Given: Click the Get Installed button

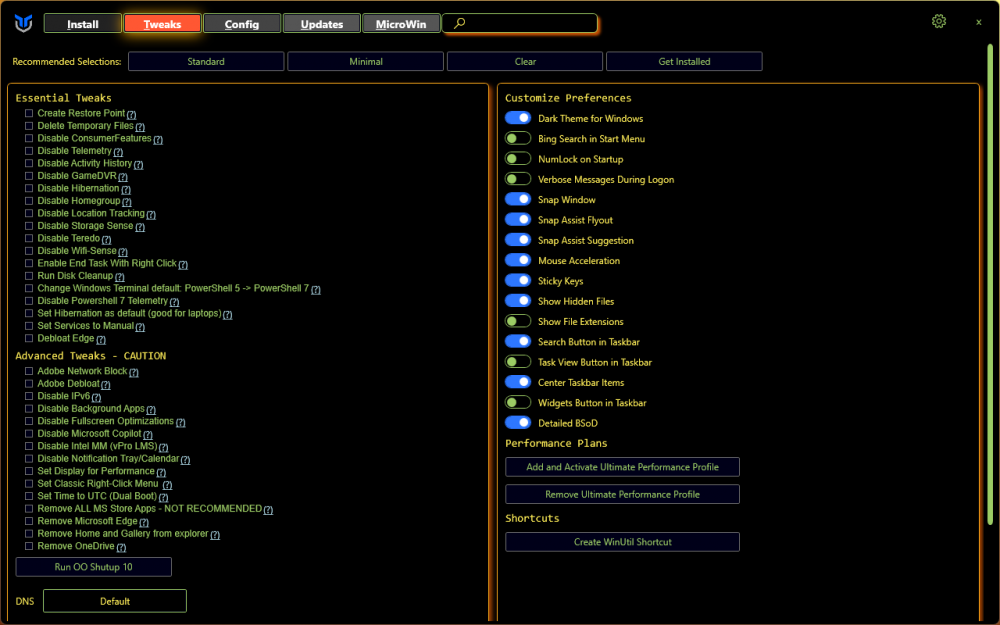Looking at the screenshot, I should click(684, 61).
